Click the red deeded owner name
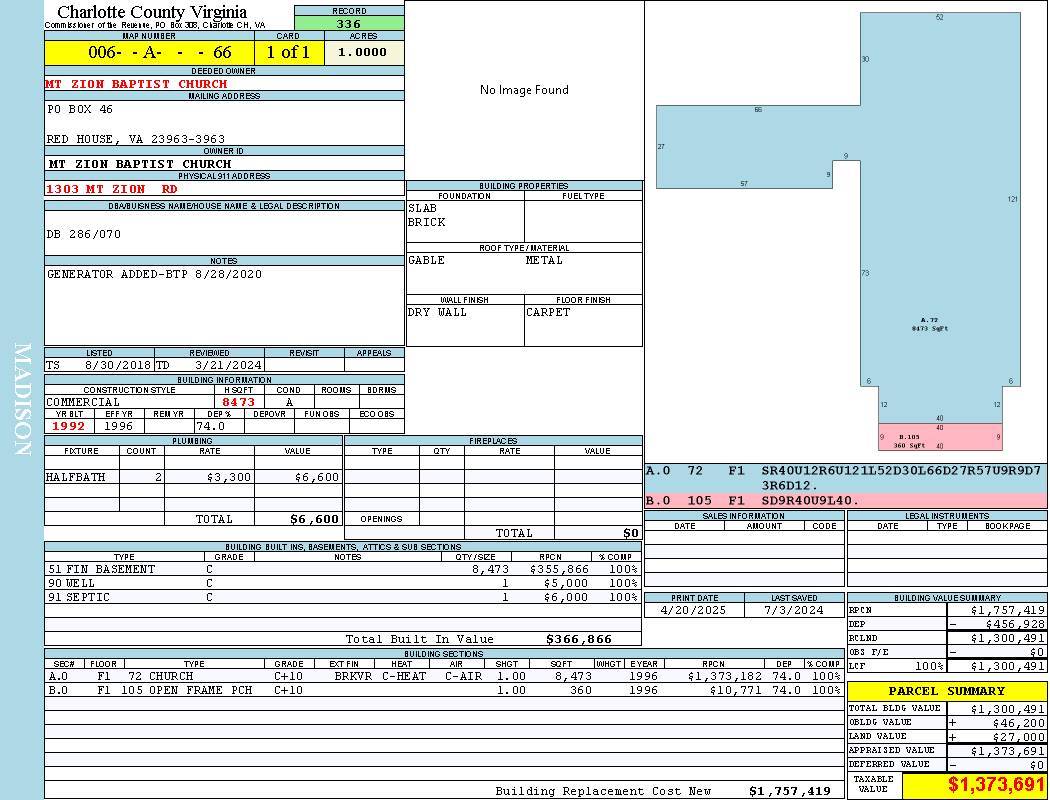1050x800 pixels. [136, 84]
